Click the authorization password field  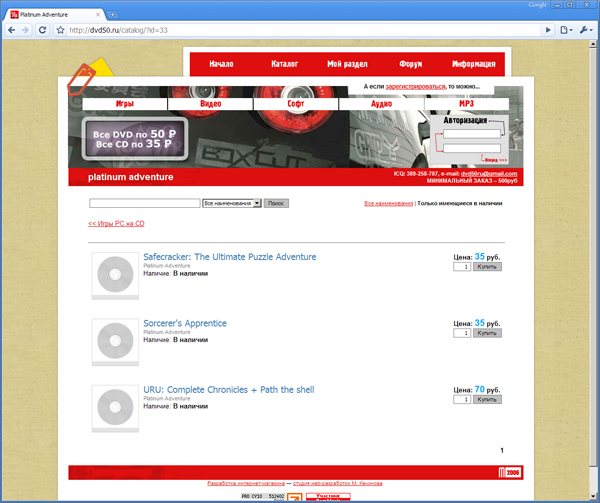(x=472, y=148)
